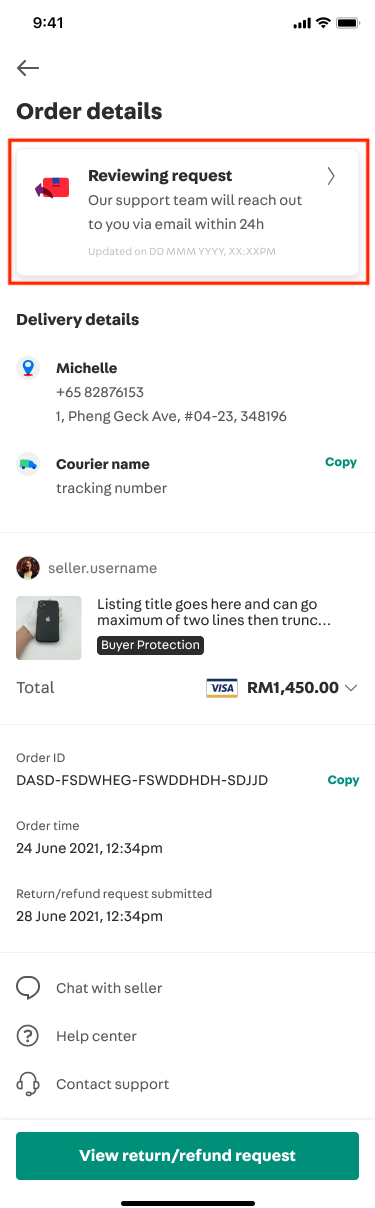Open the seller profile avatar
Viewport: 375px width, 1208px height.
(28, 568)
